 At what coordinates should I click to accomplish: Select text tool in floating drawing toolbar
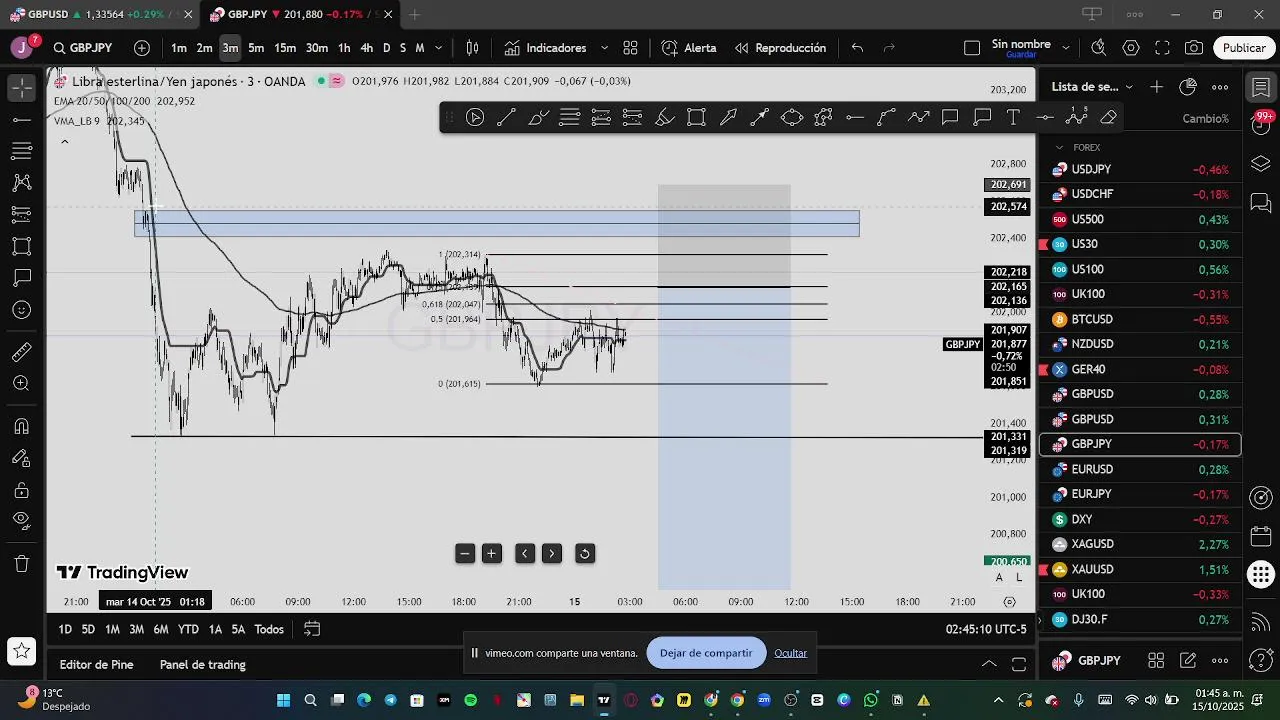1013,118
